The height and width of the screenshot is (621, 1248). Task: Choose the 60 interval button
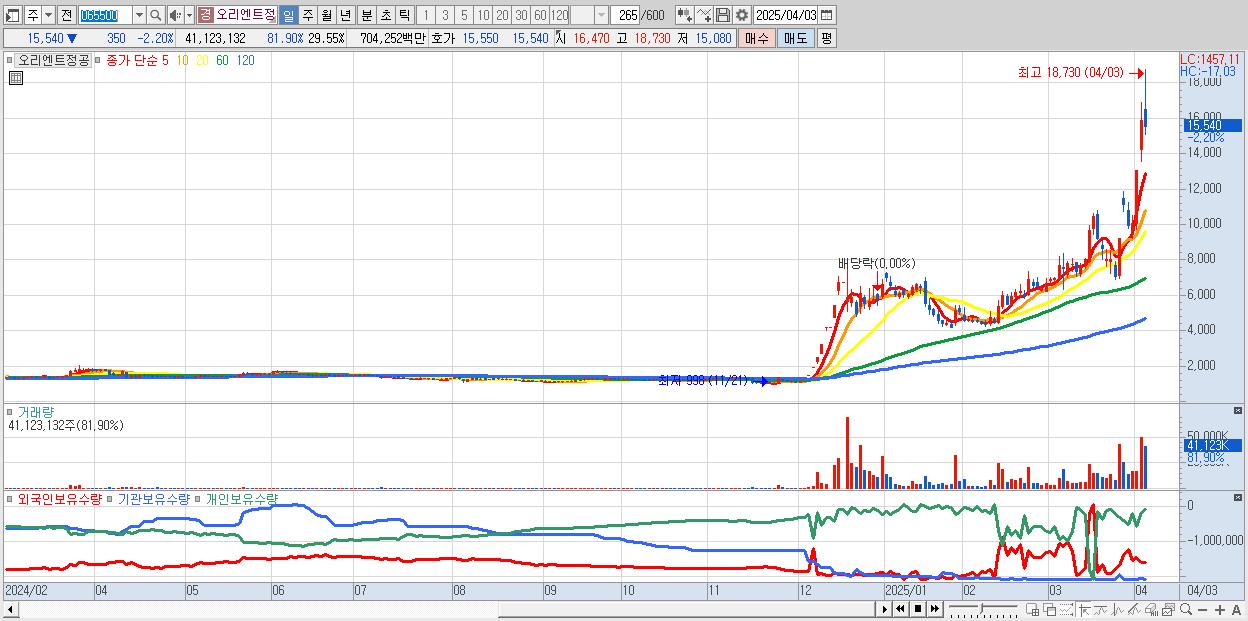[x=540, y=15]
